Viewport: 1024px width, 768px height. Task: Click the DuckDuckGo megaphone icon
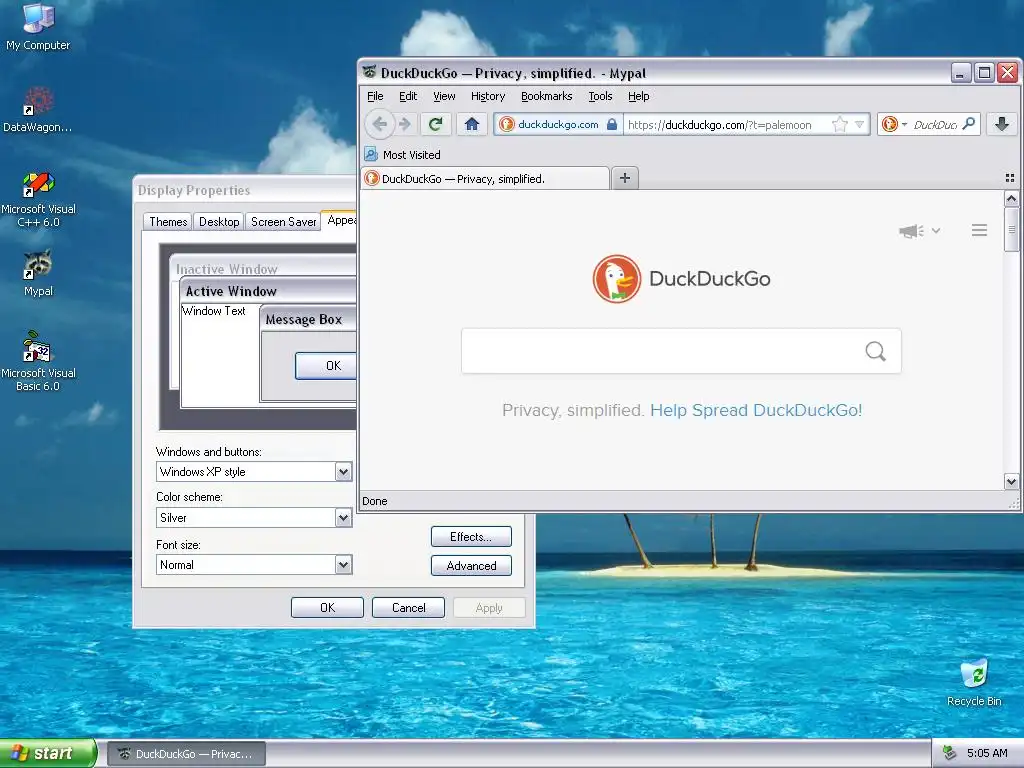911,231
